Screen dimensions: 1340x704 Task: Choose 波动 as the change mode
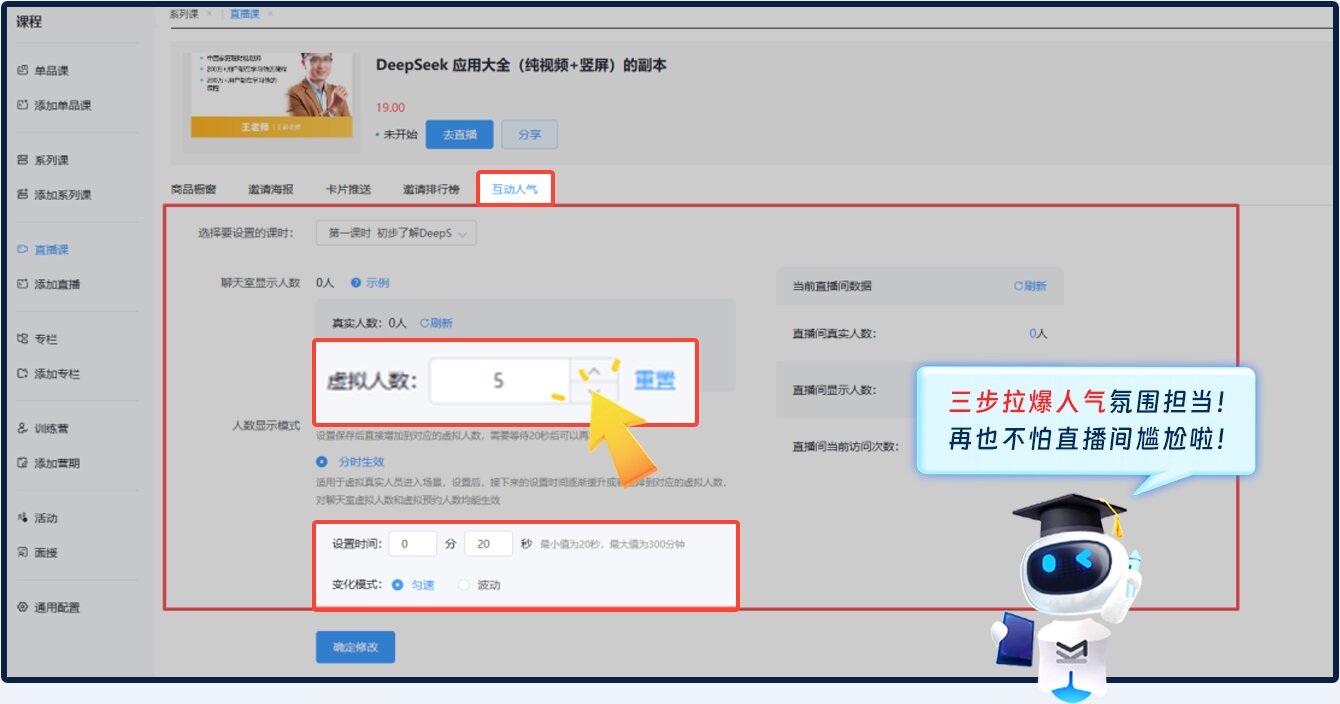click(x=463, y=585)
